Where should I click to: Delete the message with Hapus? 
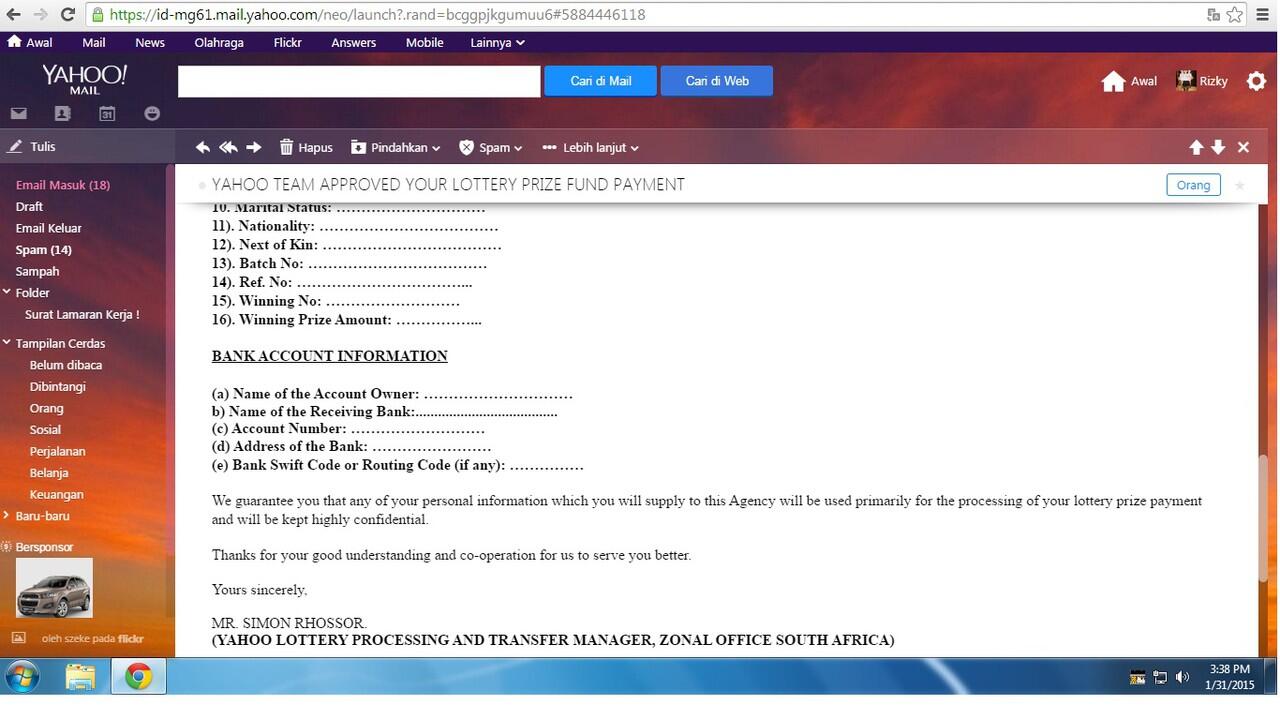click(x=306, y=147)
